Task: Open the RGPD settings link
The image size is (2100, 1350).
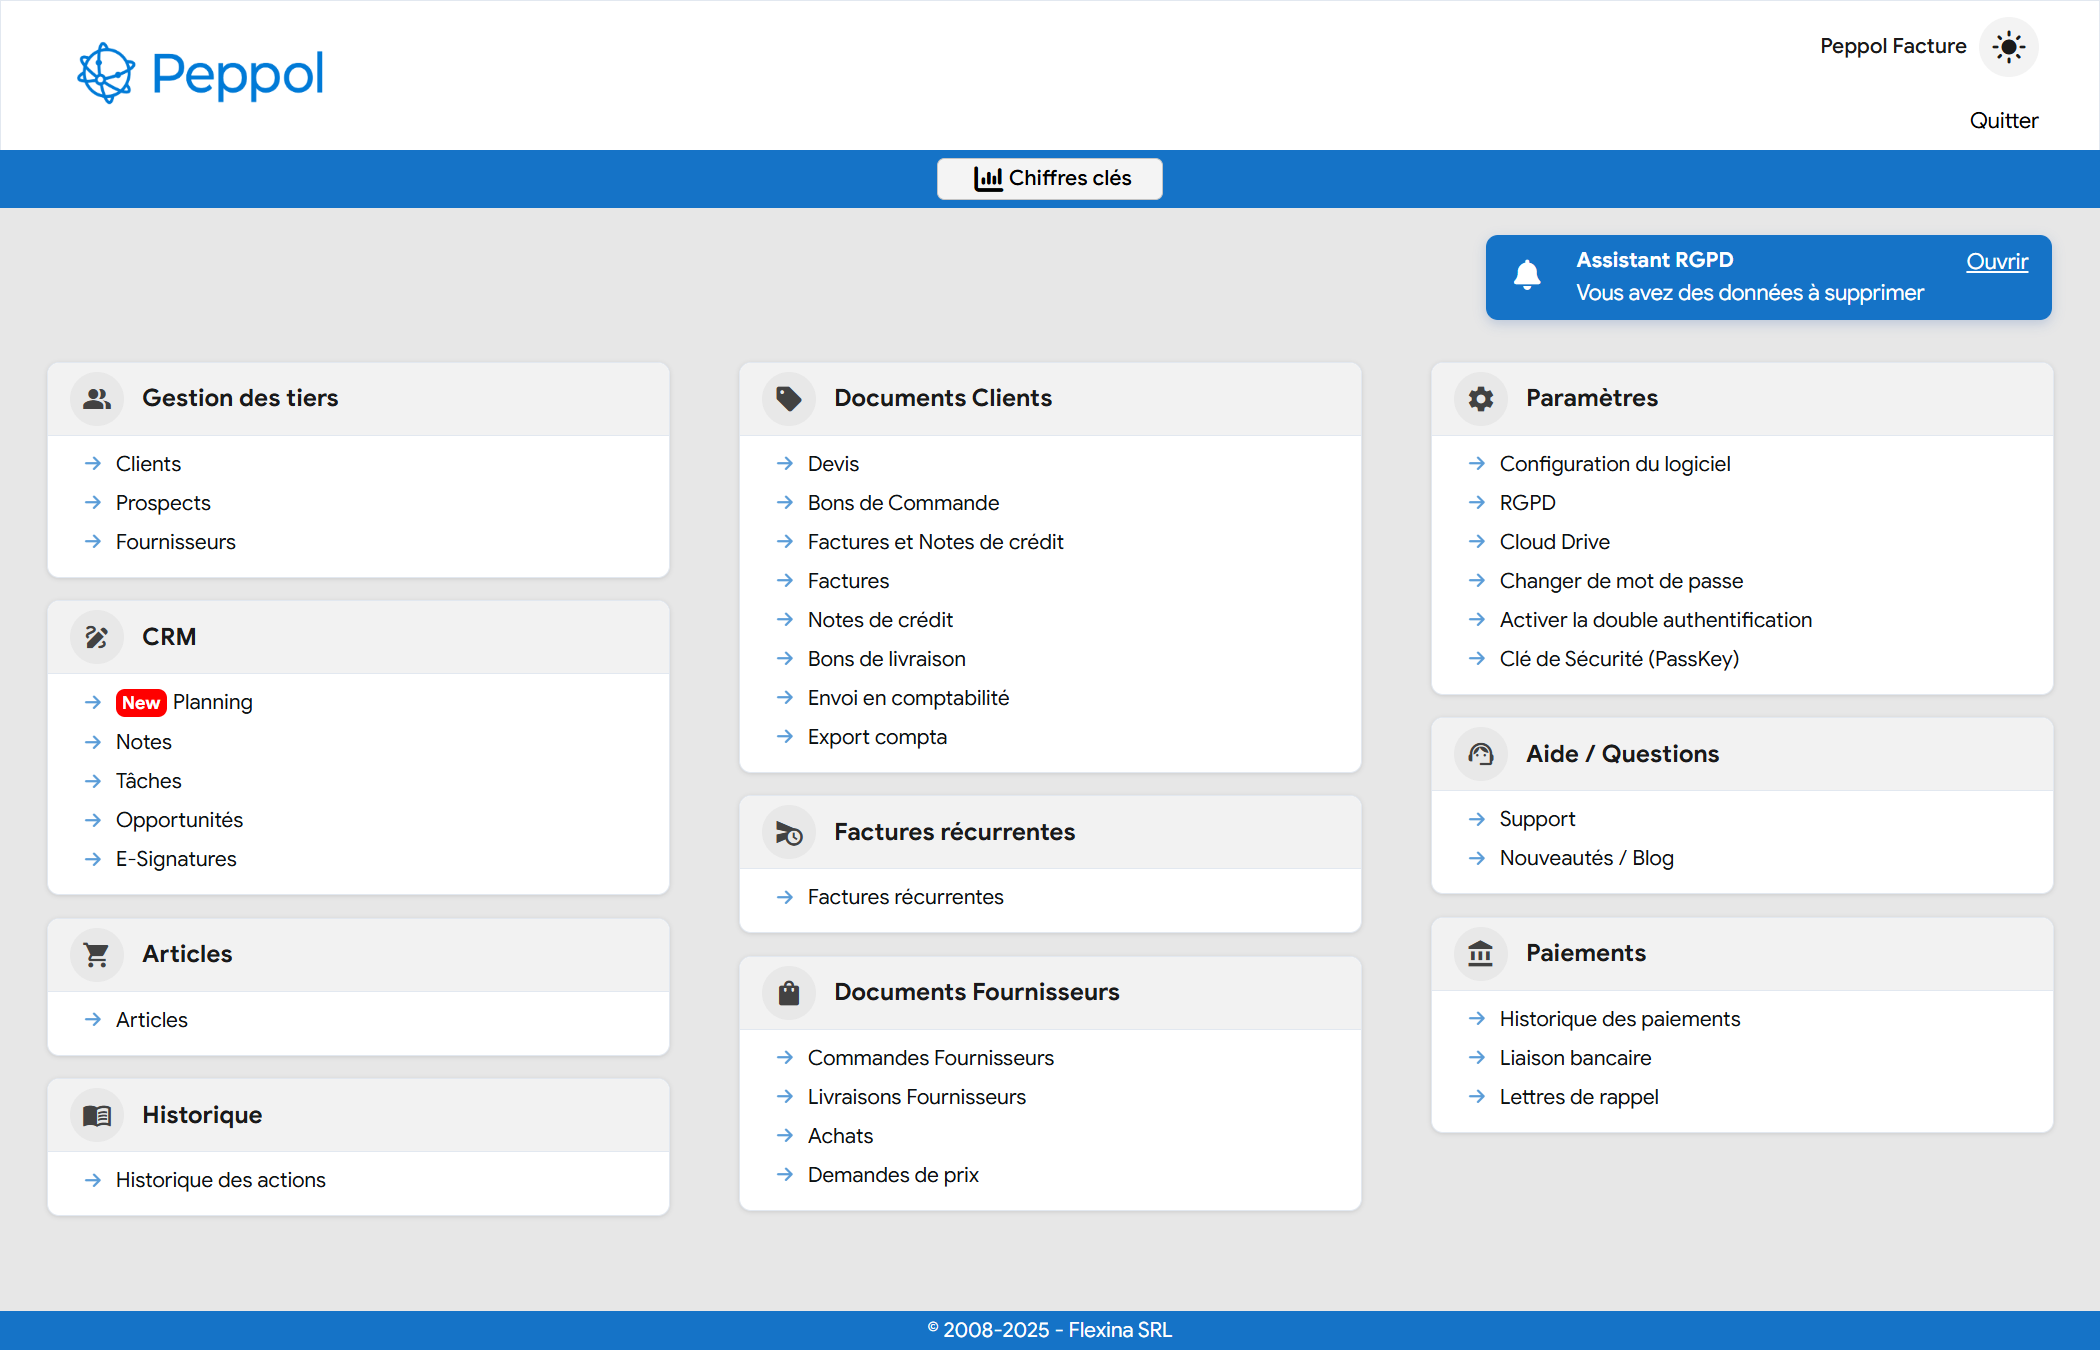Action: pyautogui.click(x=1528, y=503)
